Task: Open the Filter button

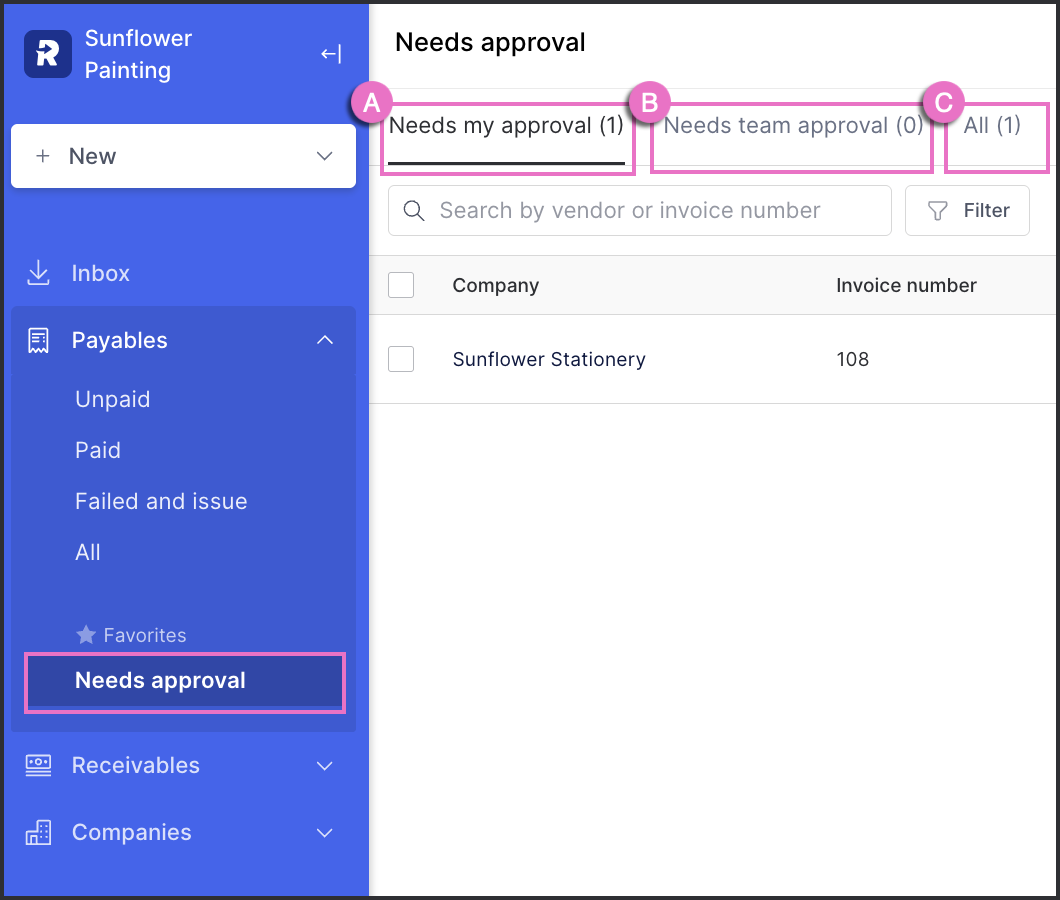Action: pyautogui.click(x=967, y=210)
